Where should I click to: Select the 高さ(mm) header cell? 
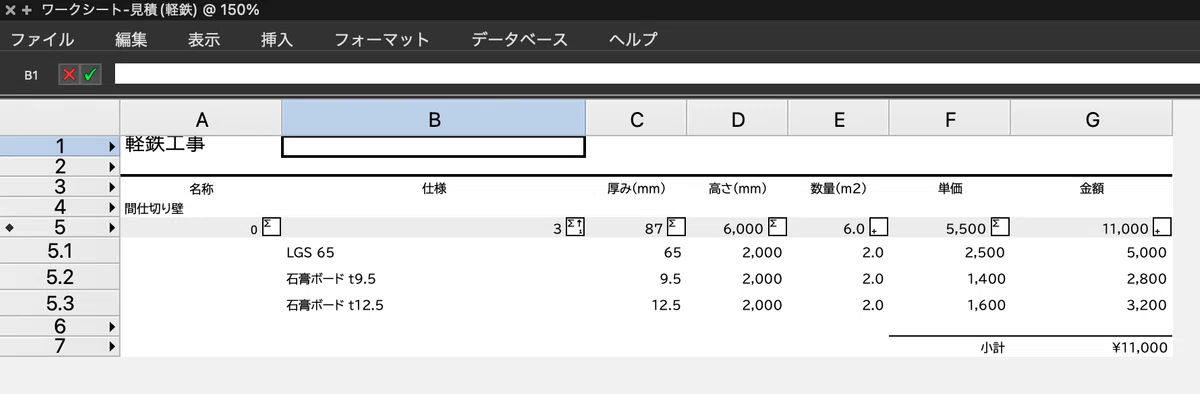tap(737, 187)
